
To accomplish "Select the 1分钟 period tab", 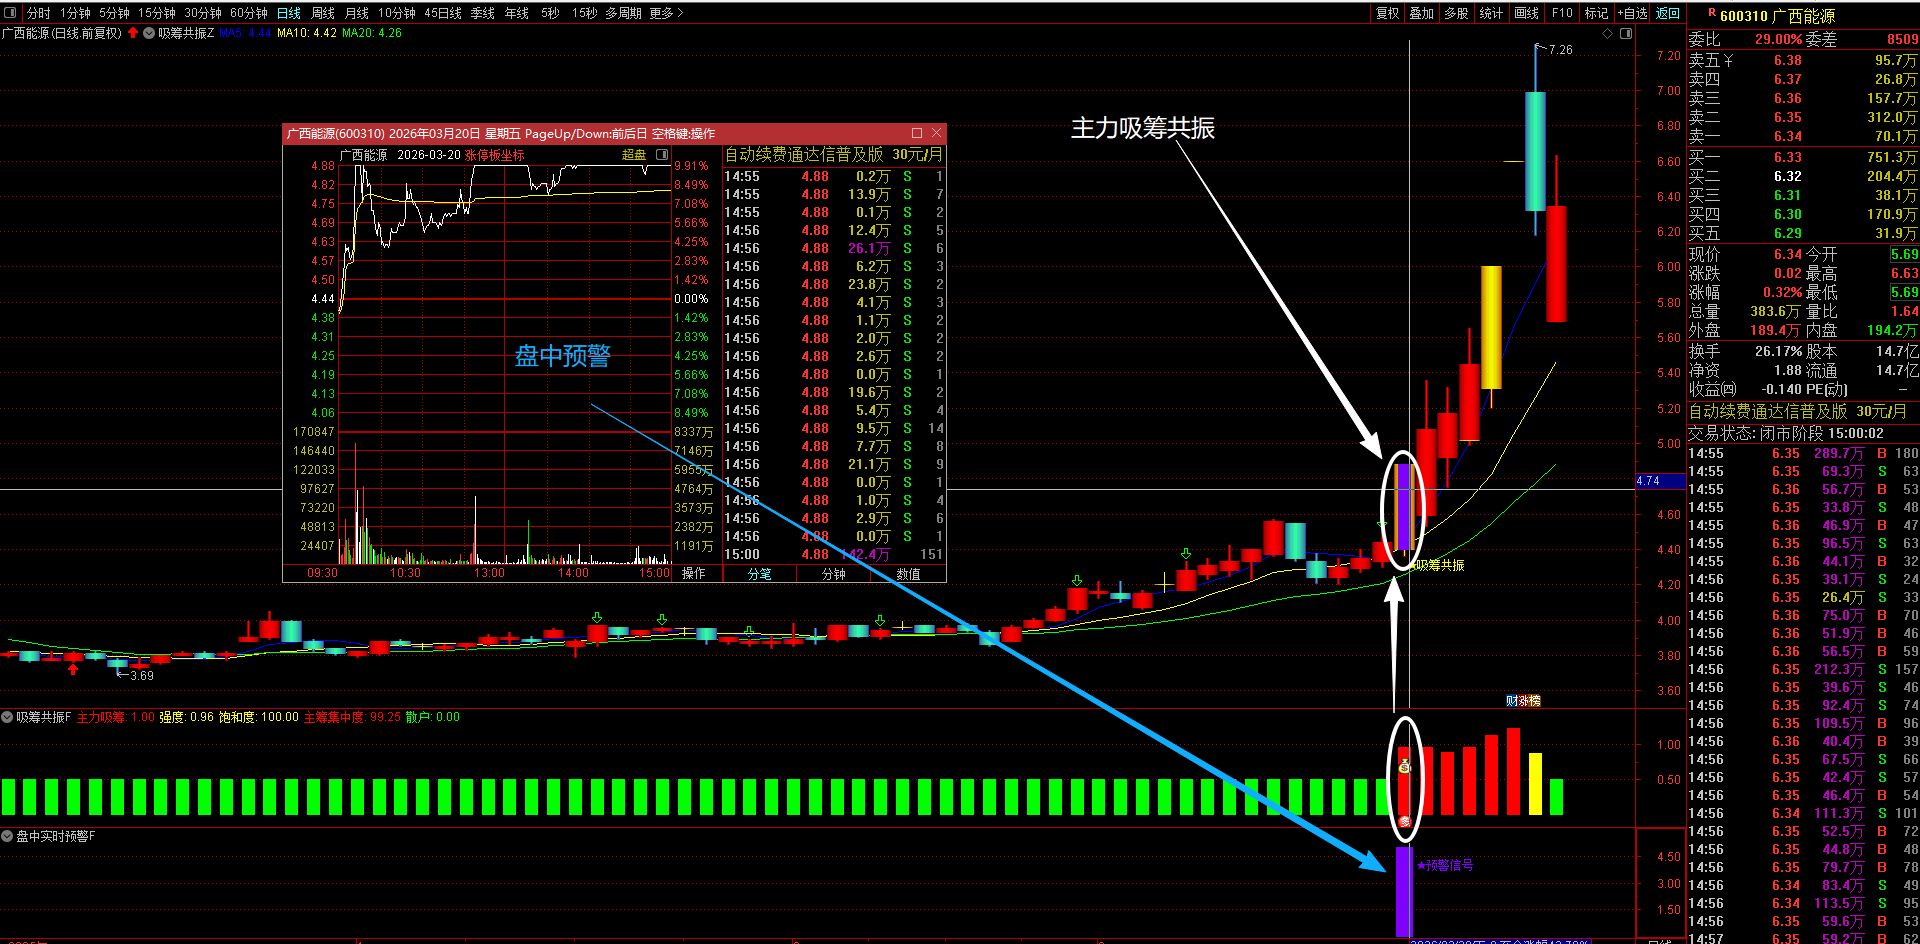I will pyautogui.click(x=75, y=13).
